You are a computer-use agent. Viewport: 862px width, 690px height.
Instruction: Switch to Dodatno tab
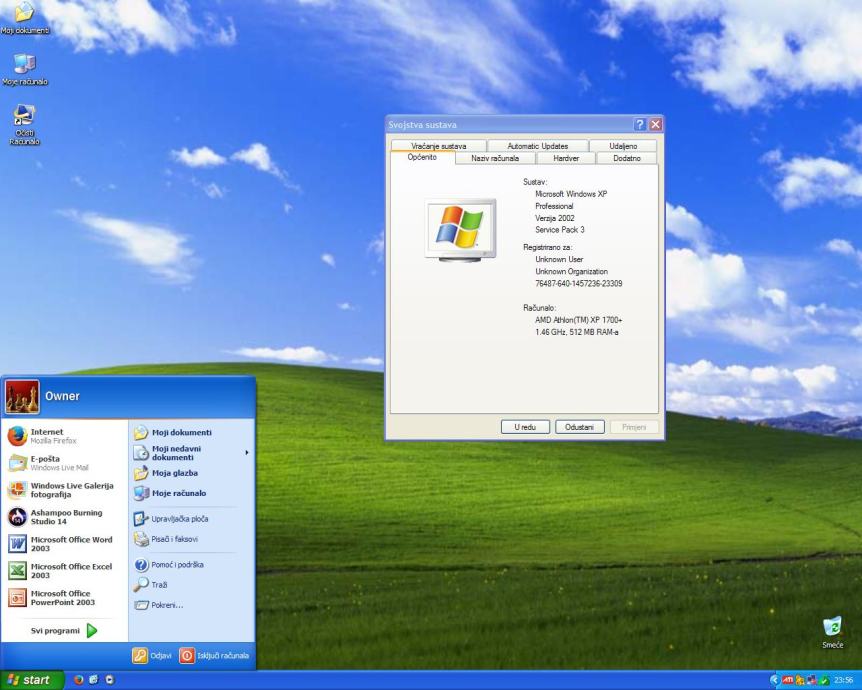coord(627,158)
